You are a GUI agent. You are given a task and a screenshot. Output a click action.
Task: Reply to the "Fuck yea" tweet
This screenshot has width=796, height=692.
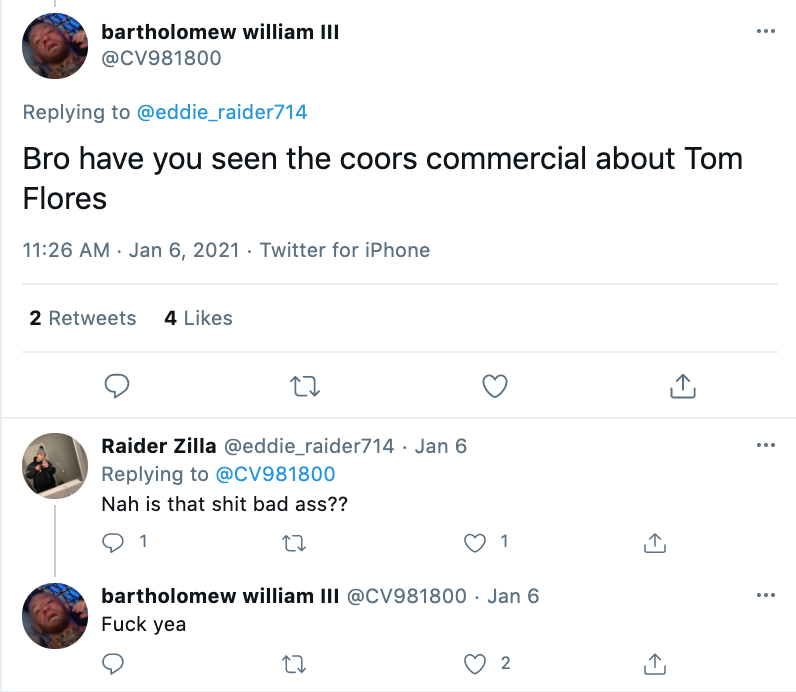tap(114, 663)
